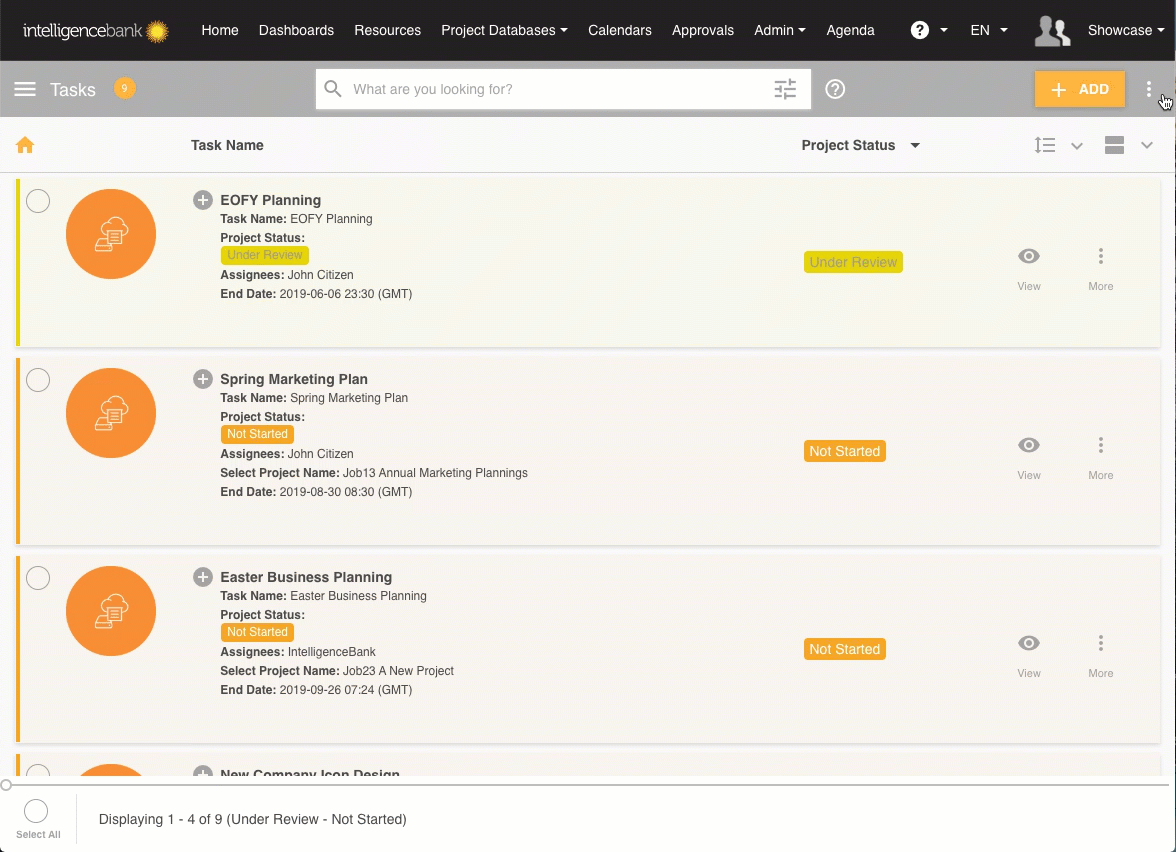This screenshot has height=852, width=1176.
Task: Open Agenda from navigation
Action: pyautogui.click(x=850, y=30)
